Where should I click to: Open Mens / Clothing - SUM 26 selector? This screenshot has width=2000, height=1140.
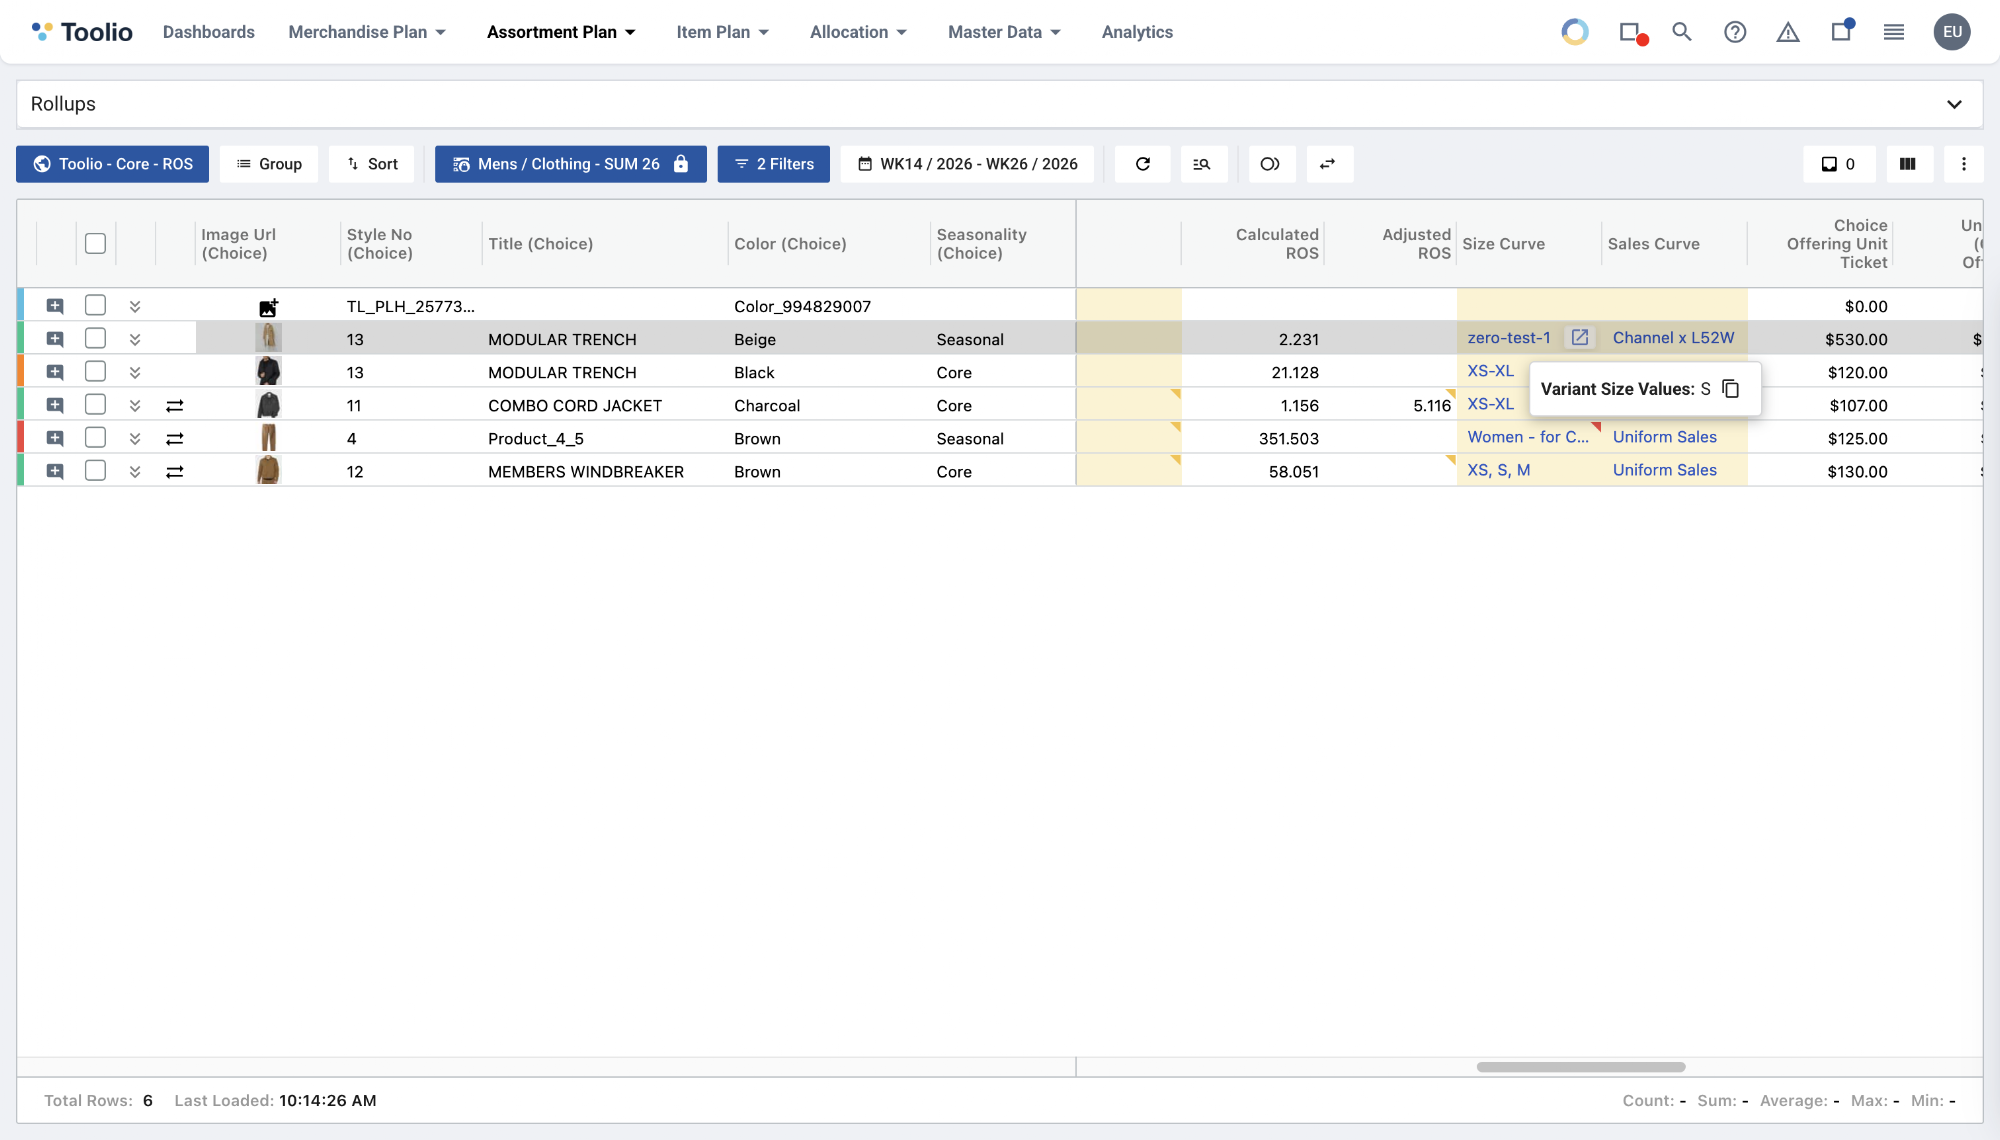571,164
